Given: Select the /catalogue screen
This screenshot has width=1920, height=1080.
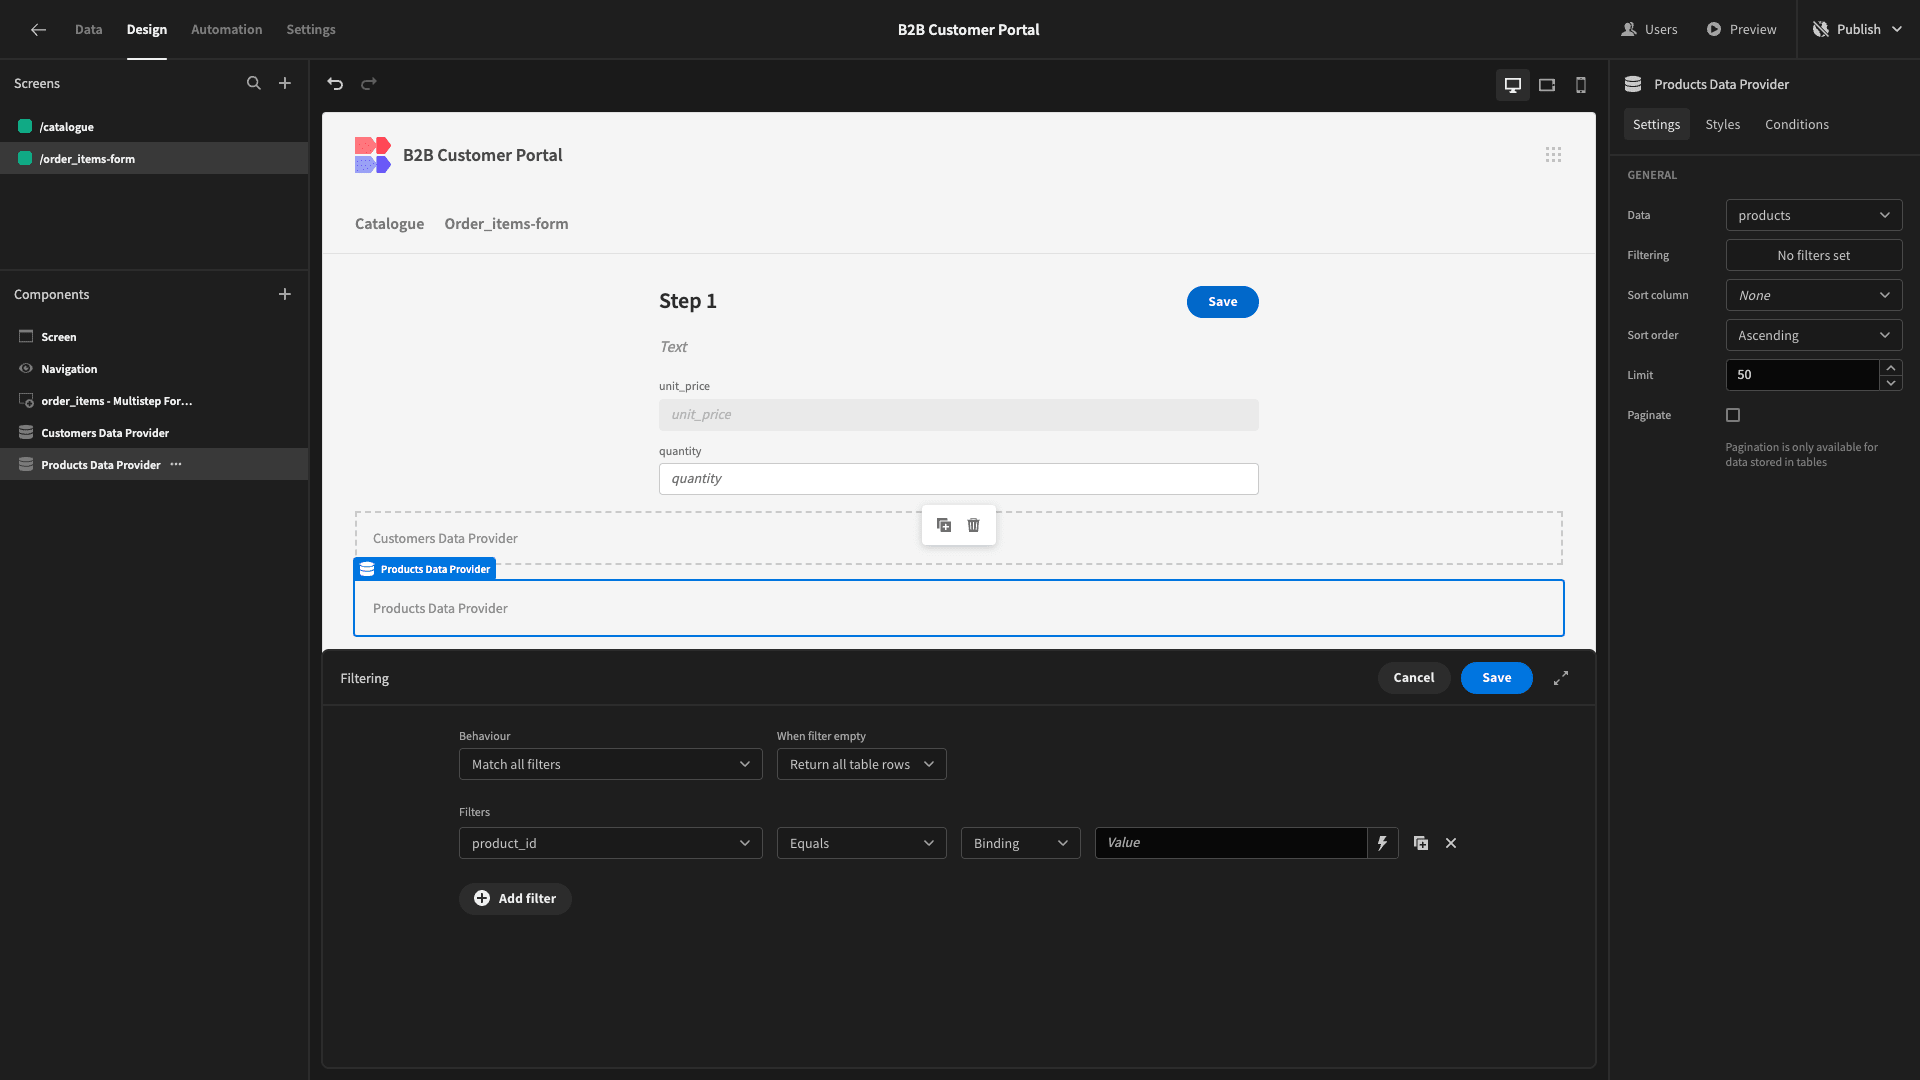Looking at the screenshot, I should point(154,127).
